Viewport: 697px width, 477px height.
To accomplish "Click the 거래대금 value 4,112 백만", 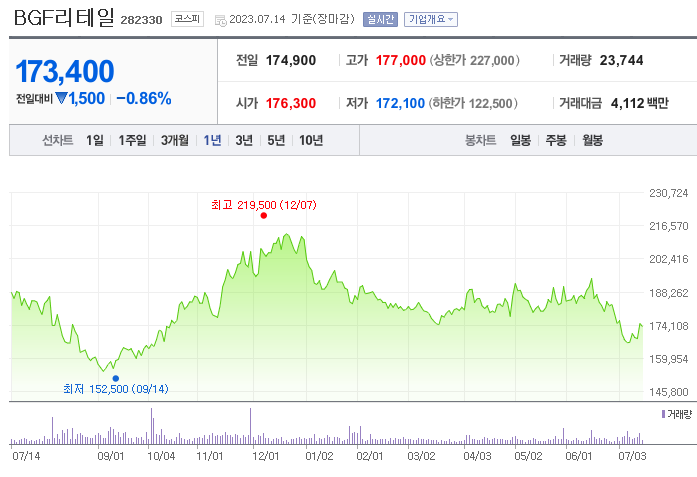I will click(x=640, y=103).
